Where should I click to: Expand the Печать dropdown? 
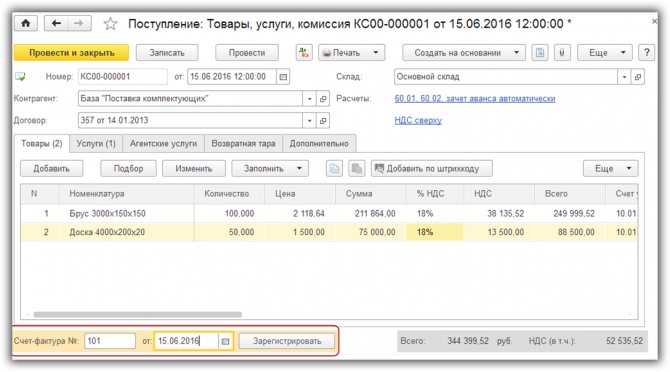[x=376, y=53]
